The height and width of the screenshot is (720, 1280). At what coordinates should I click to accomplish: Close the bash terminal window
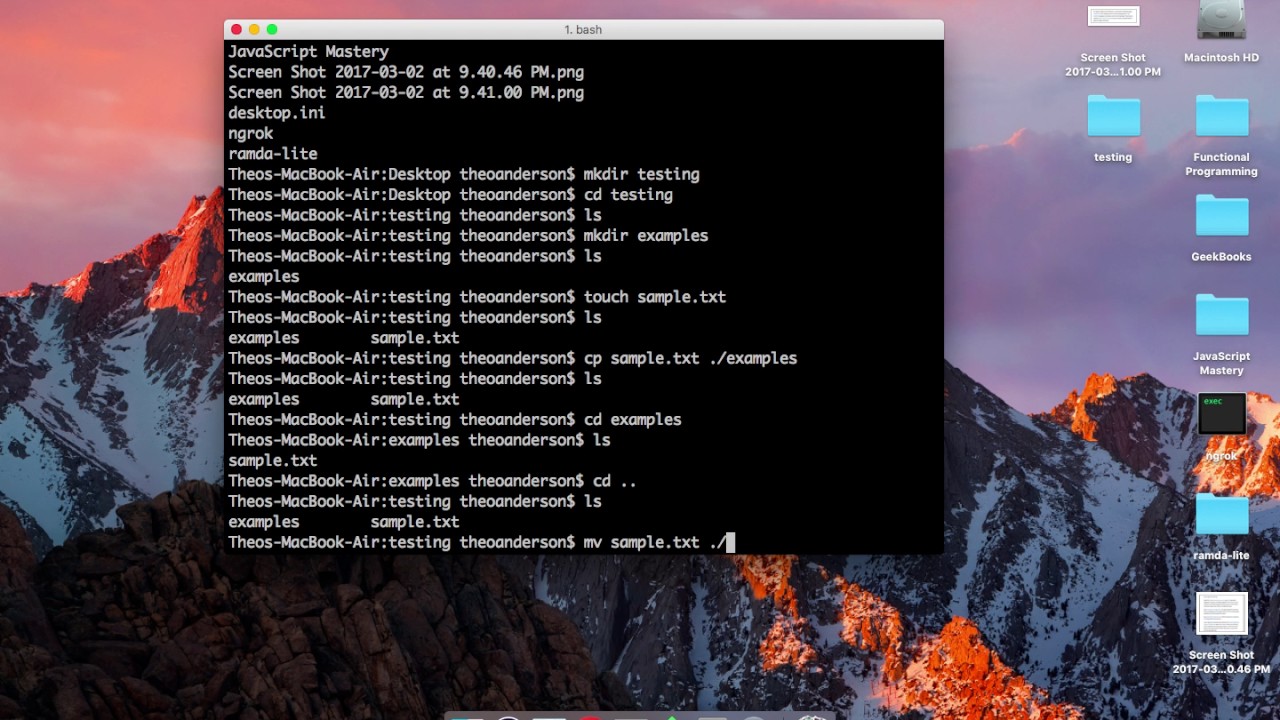coord(236,30)
